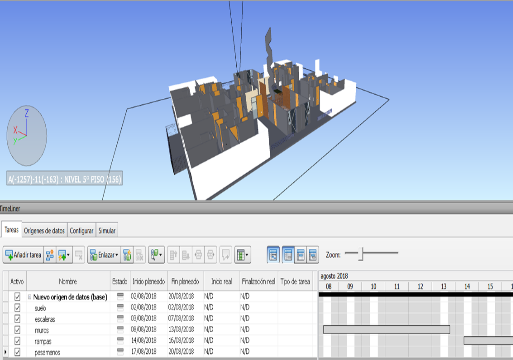The width and height of the screenshot is (513, 360).
Task: Click the Inicio planeado column header
Action: pos(149,281)
